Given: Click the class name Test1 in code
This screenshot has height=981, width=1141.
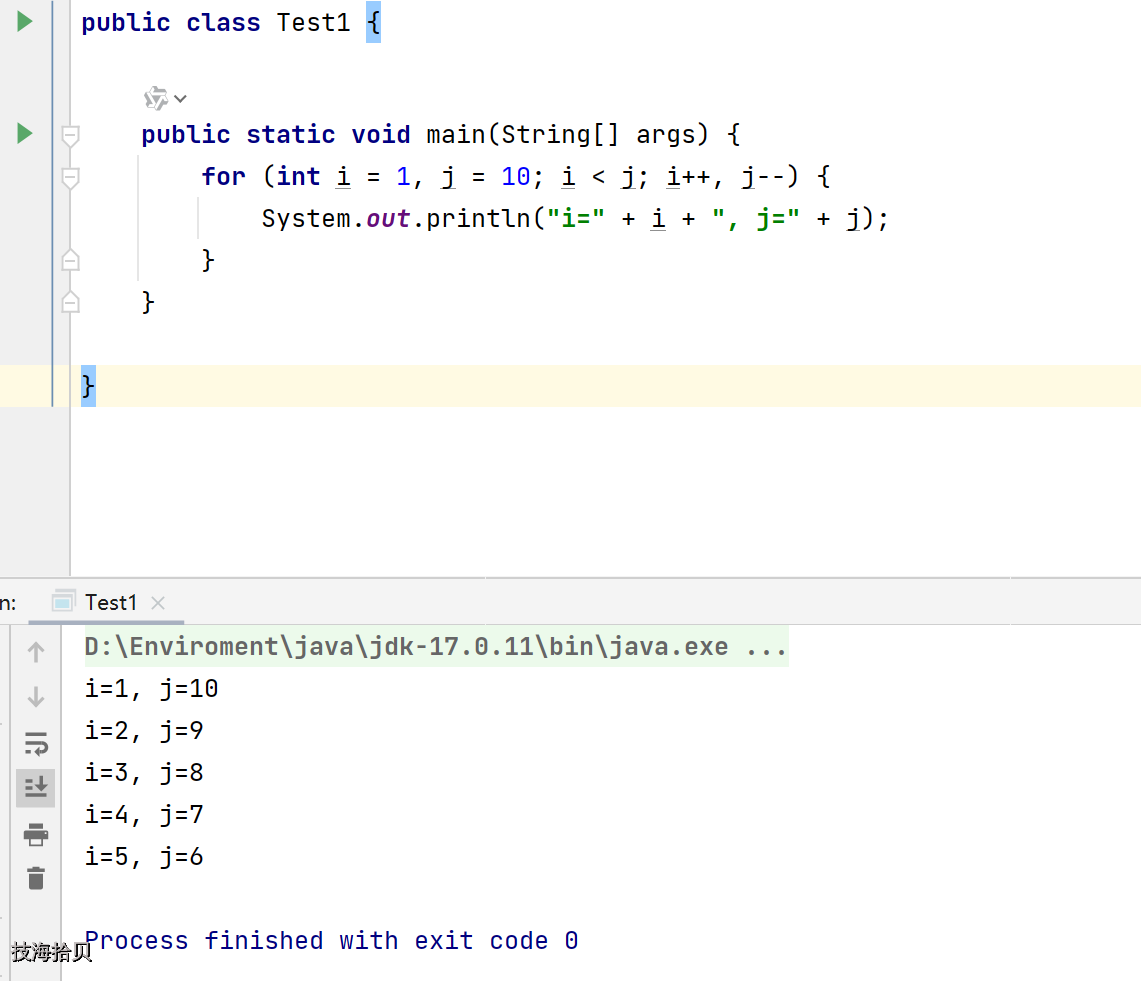Looking at the screenshot, I should tap(314, 23).
